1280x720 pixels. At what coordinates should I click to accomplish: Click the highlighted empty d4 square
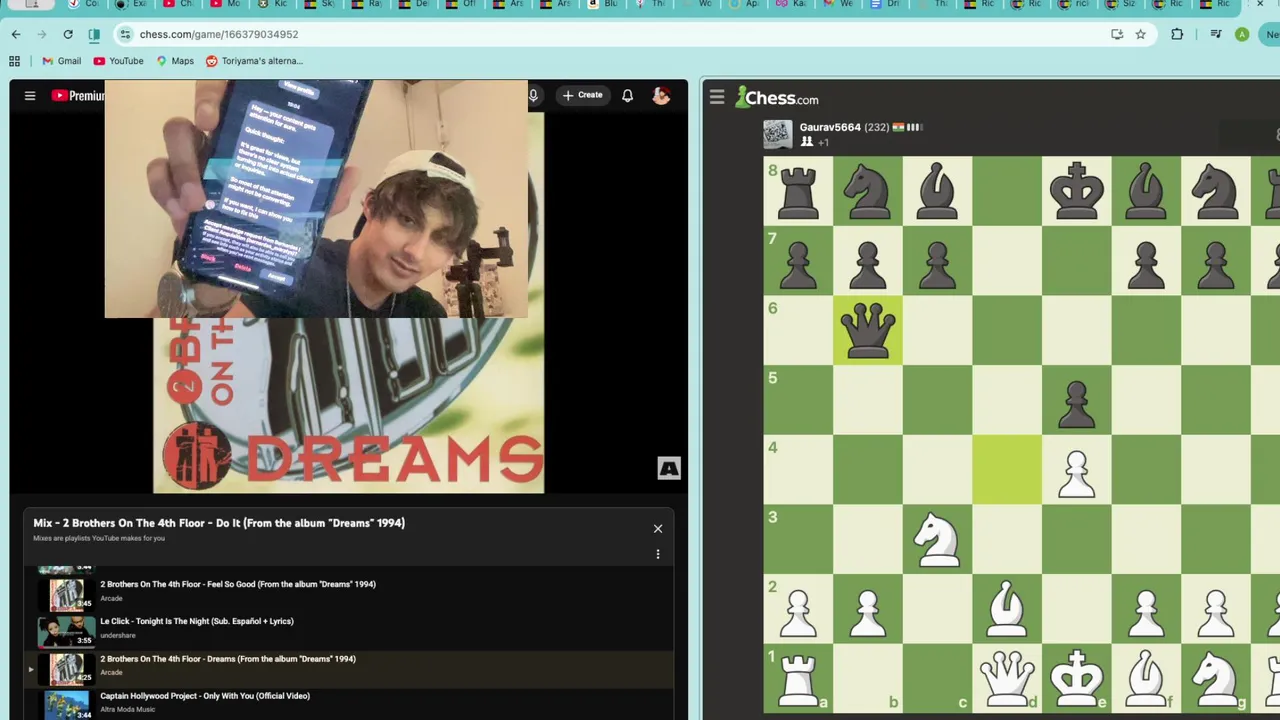coord(1007,471)
